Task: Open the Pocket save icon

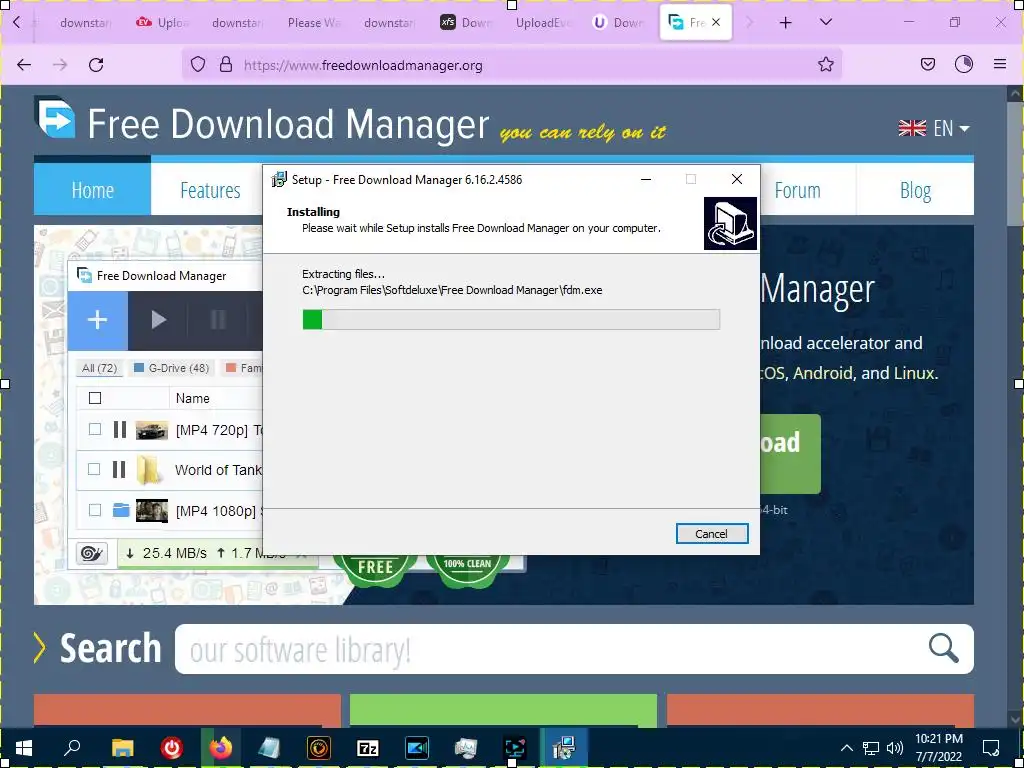Action: tap(928, 65)
